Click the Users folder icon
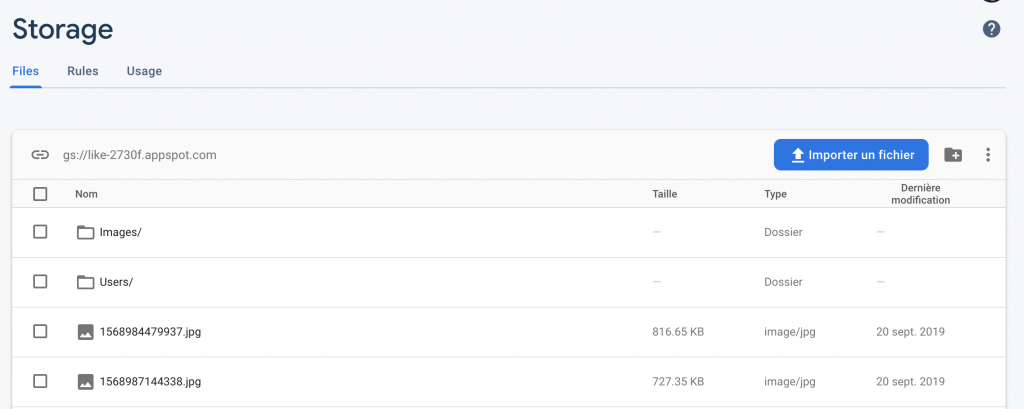 pos(86,282)
